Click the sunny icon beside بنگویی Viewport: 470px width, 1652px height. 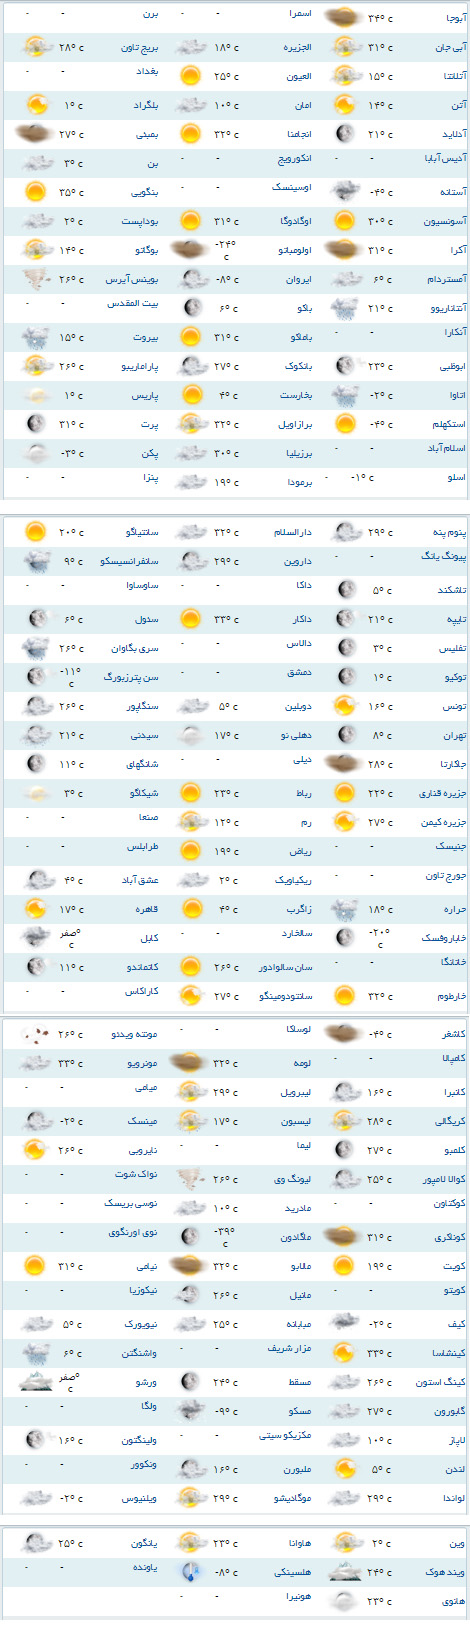(36, 192)
